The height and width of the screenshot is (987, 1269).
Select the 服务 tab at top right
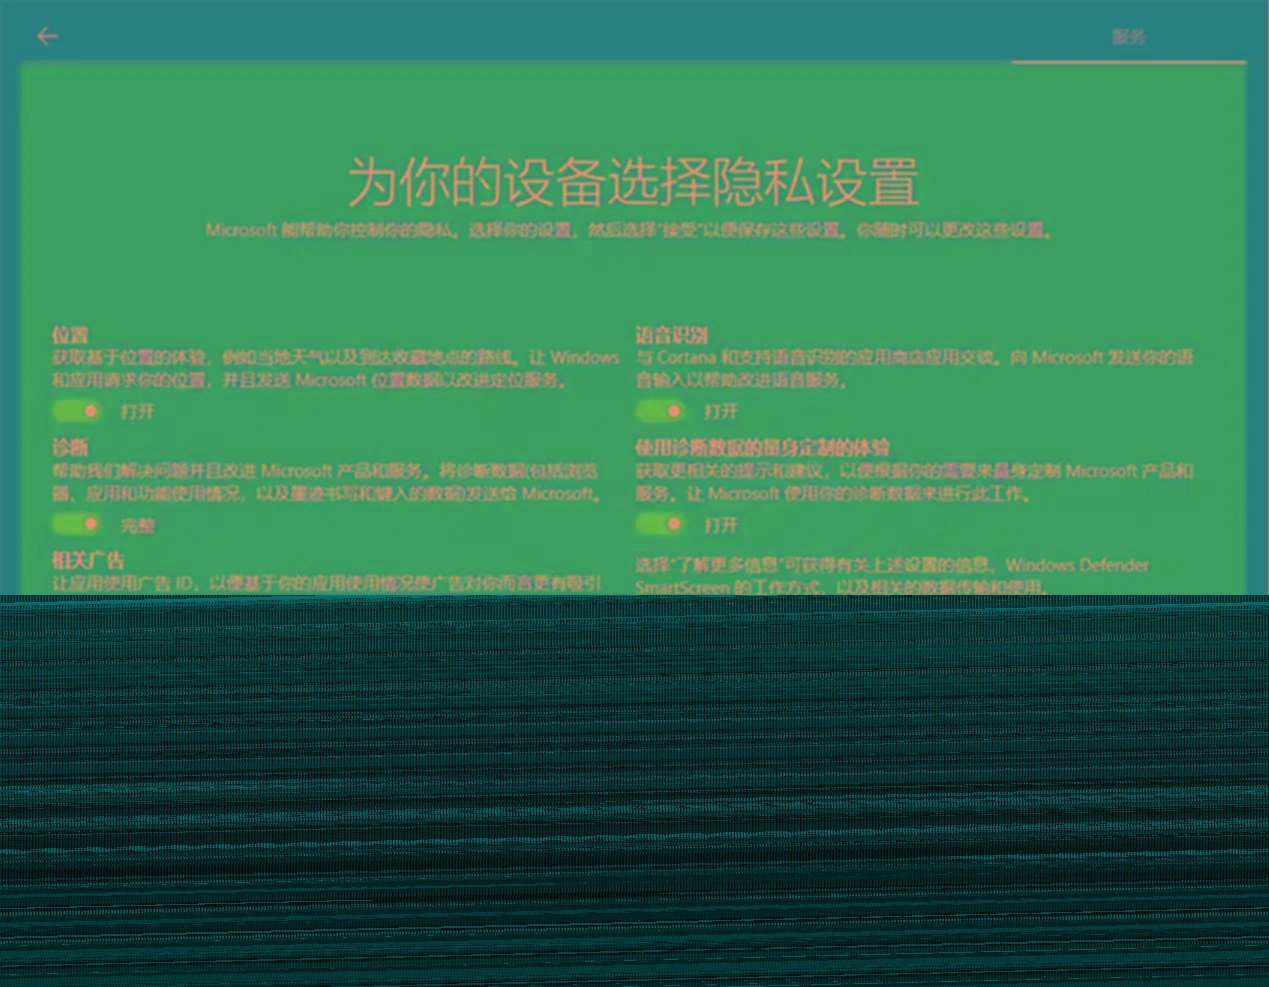(x=1129, y=38)
